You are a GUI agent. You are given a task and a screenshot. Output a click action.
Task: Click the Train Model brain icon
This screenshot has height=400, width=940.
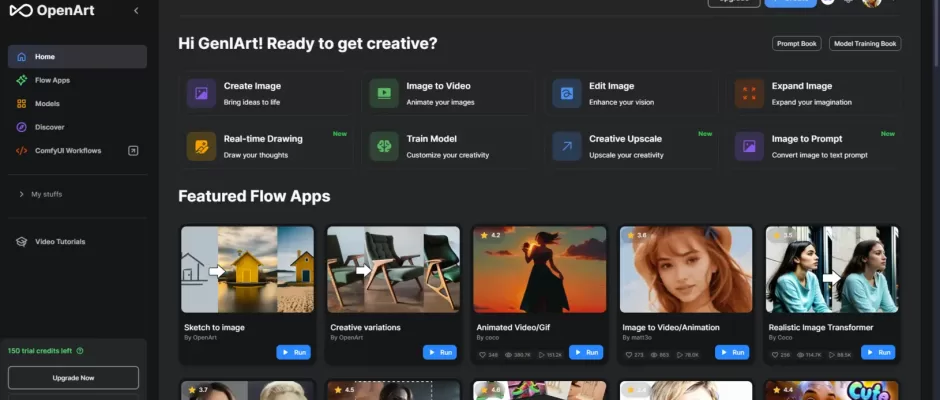(x=384, y=146)
